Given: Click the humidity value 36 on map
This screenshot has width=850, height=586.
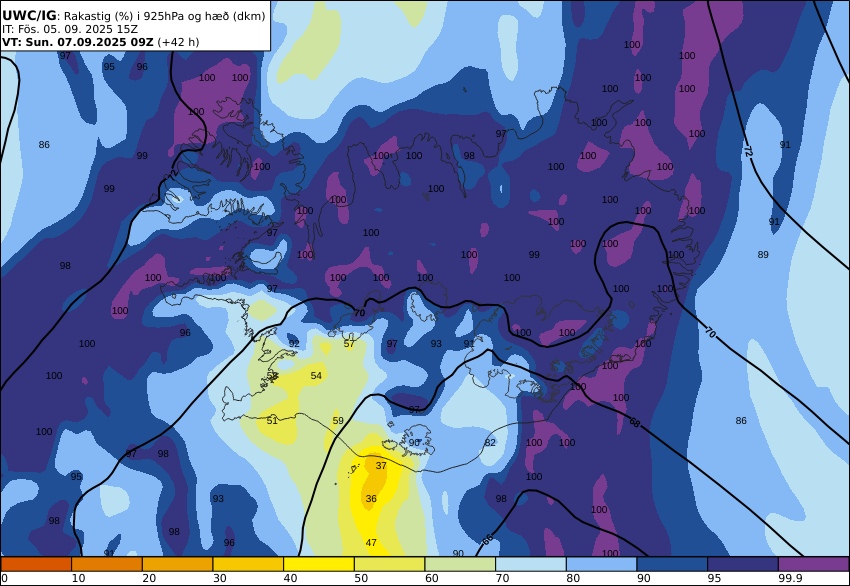Looking at the screenshot, I should click(371, 499).
